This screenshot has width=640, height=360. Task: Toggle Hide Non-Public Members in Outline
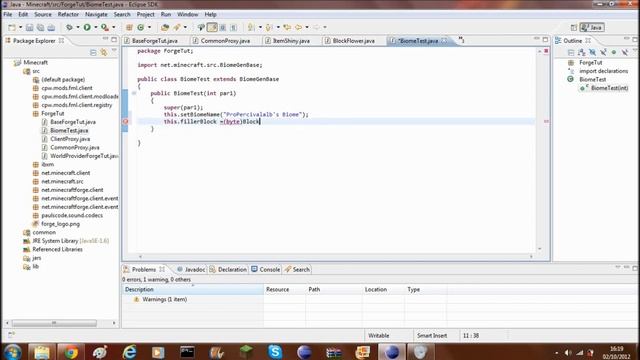[x=613, y=52]
